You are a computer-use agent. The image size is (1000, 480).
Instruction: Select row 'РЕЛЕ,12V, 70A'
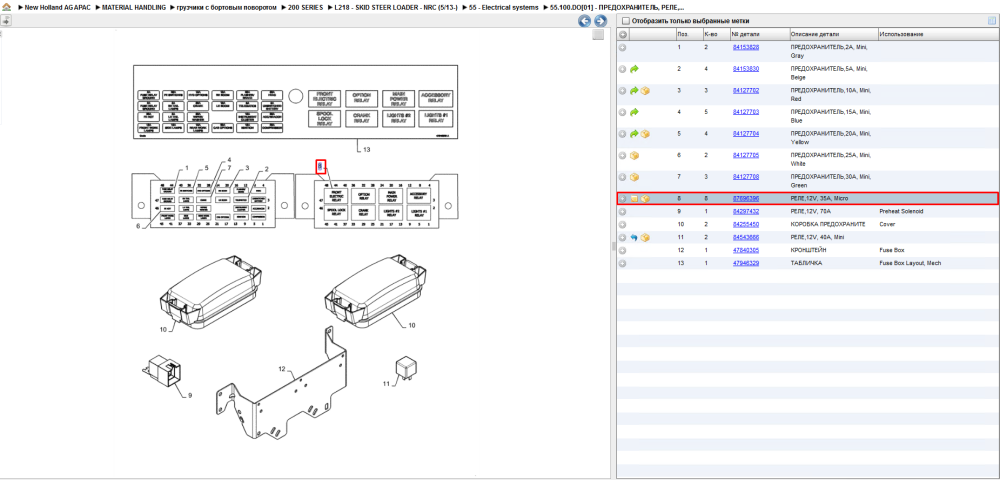coord(807,212)
